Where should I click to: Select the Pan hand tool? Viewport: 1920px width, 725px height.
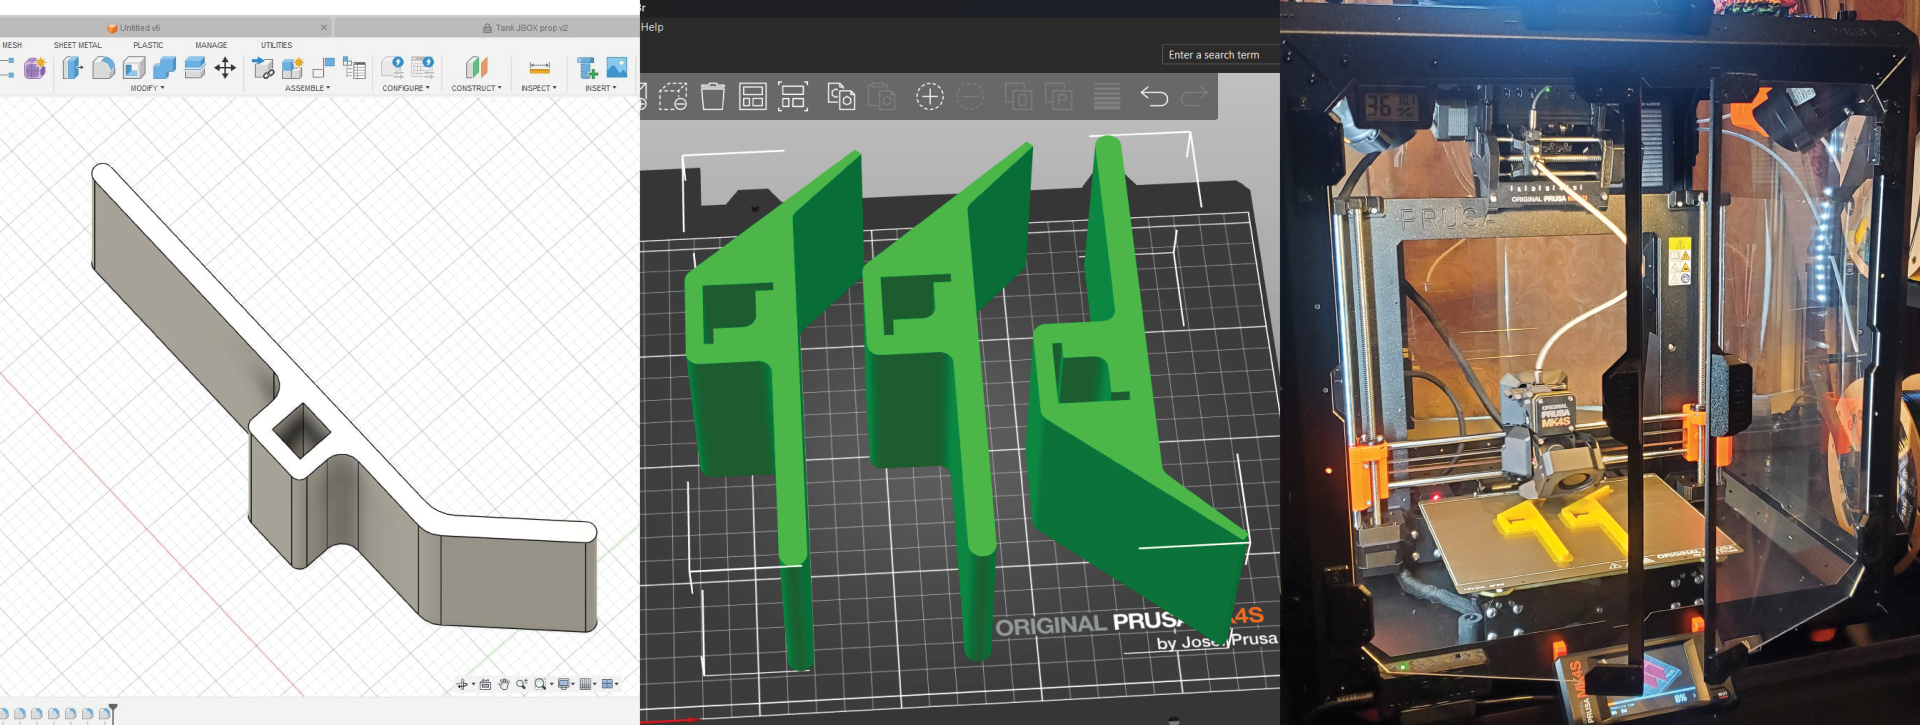click(x=504, y=684)
